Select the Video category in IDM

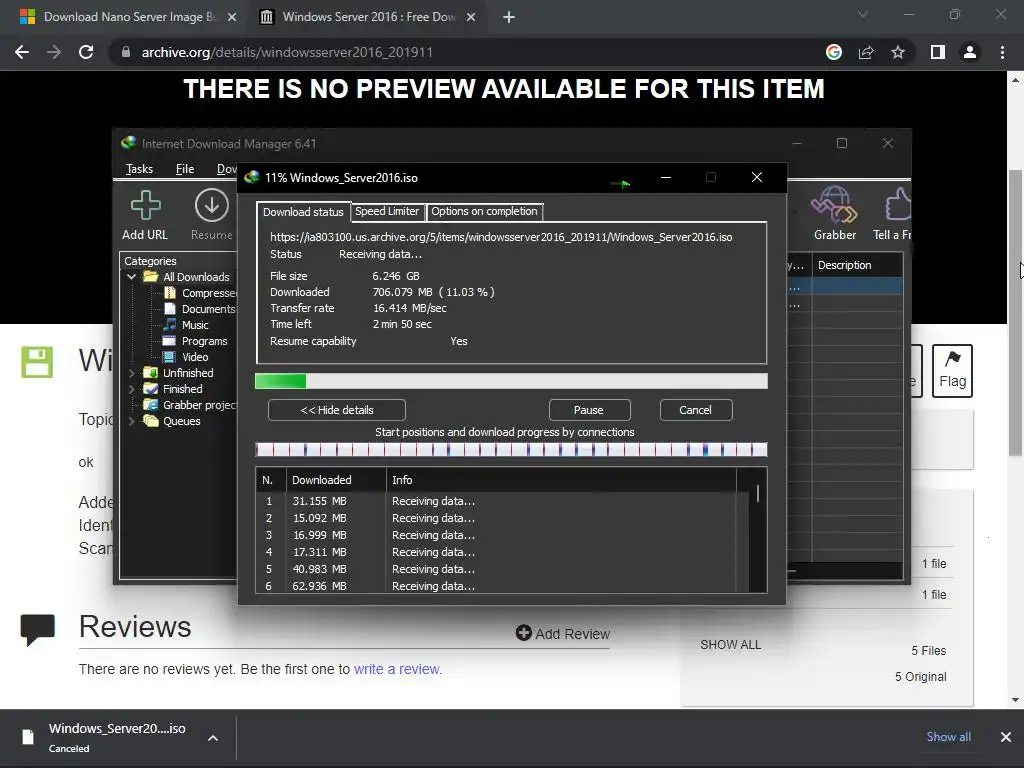[x=195, y=357]
